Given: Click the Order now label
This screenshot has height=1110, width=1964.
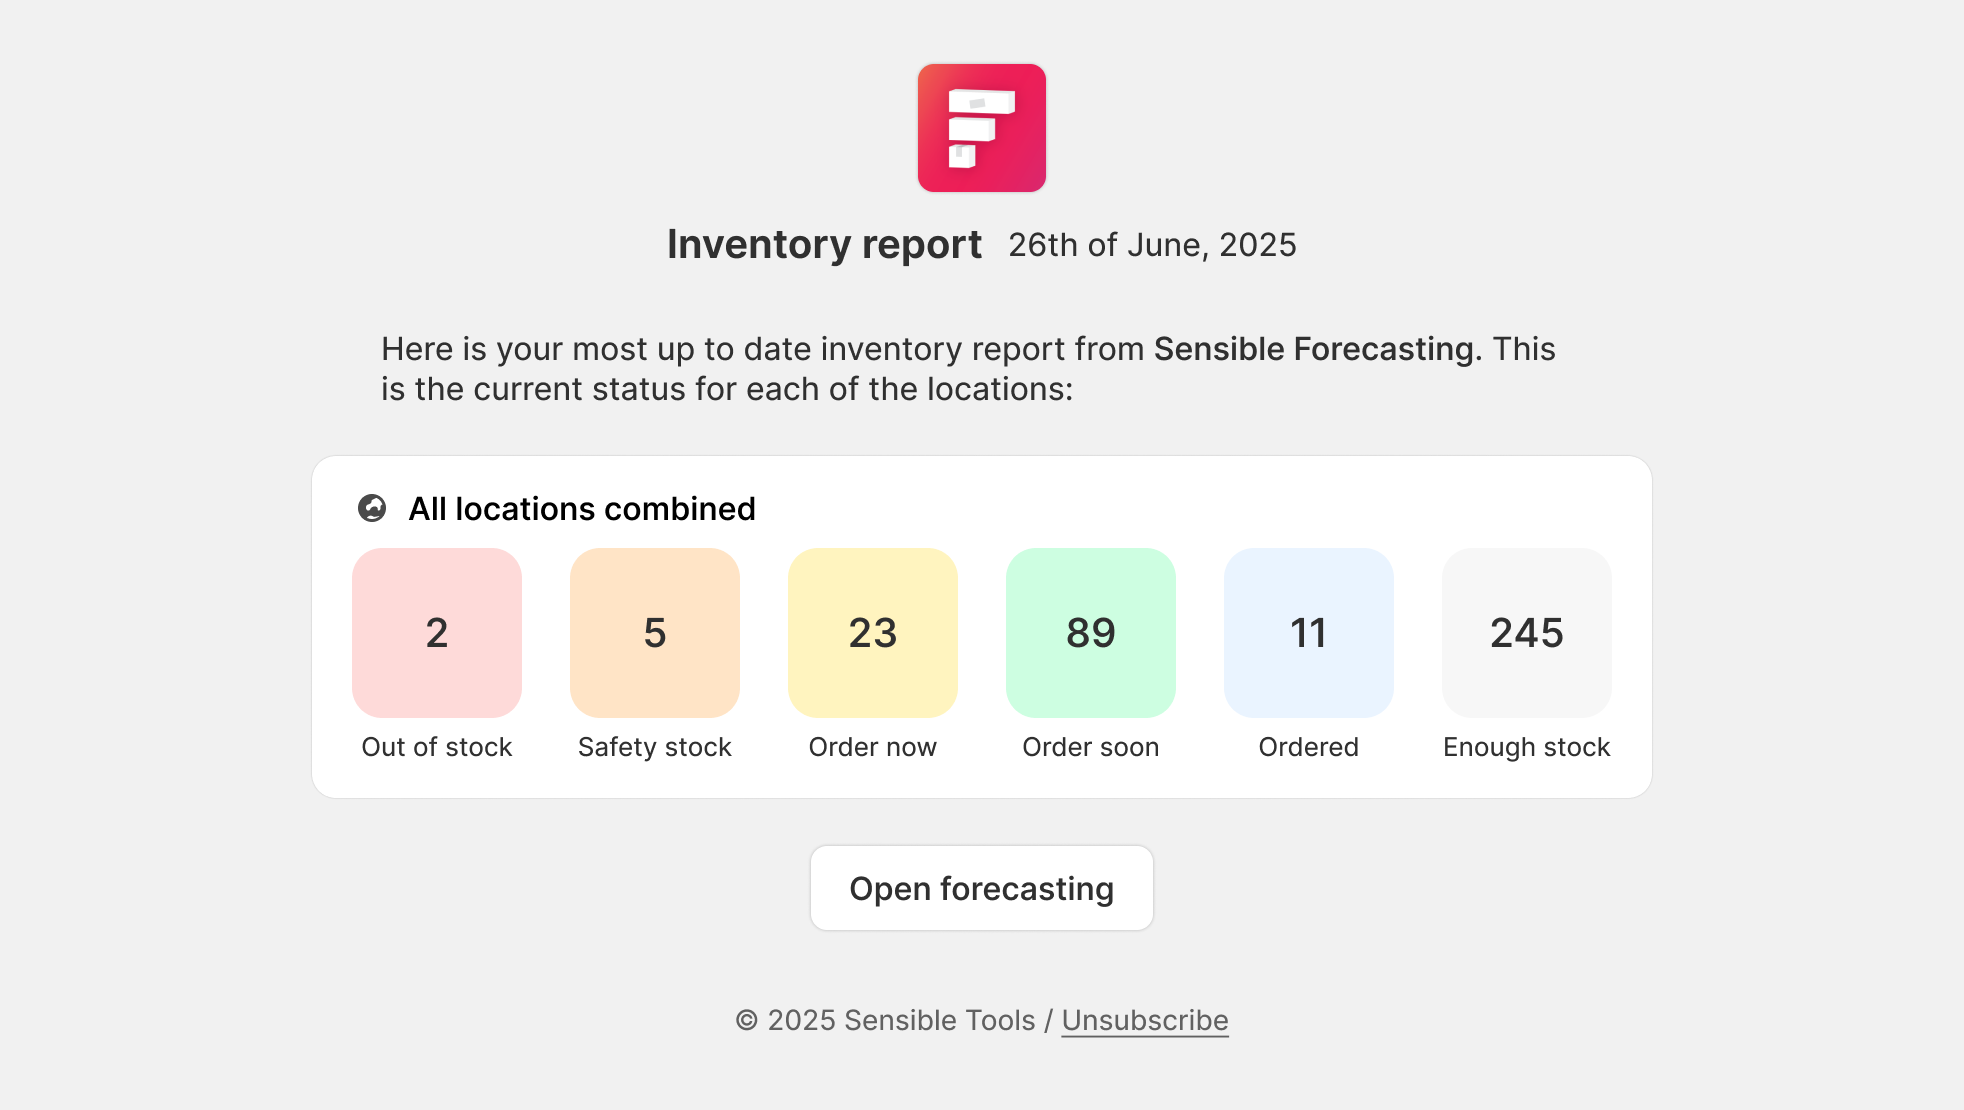Looking at the screenshot, I should point(873,747).
